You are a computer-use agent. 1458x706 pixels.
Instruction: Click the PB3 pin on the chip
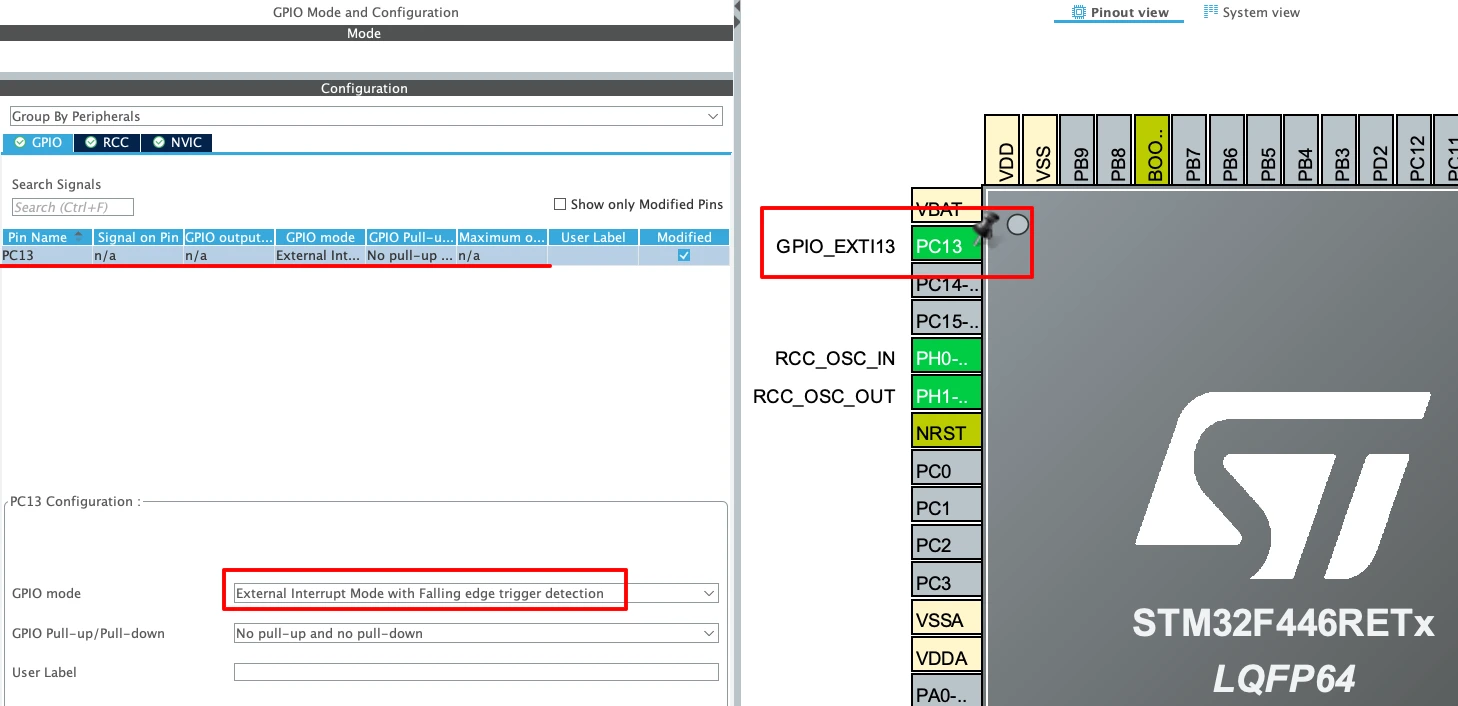[x=1339, y=150]
